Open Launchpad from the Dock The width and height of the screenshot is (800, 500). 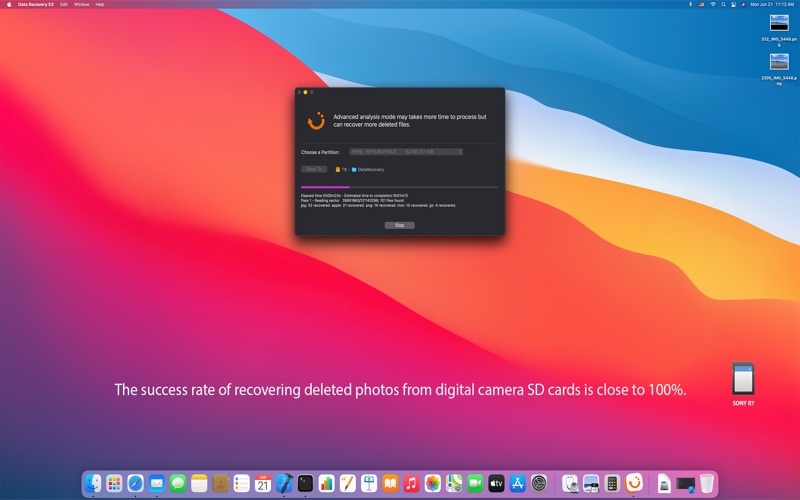[x=114, y=483]
